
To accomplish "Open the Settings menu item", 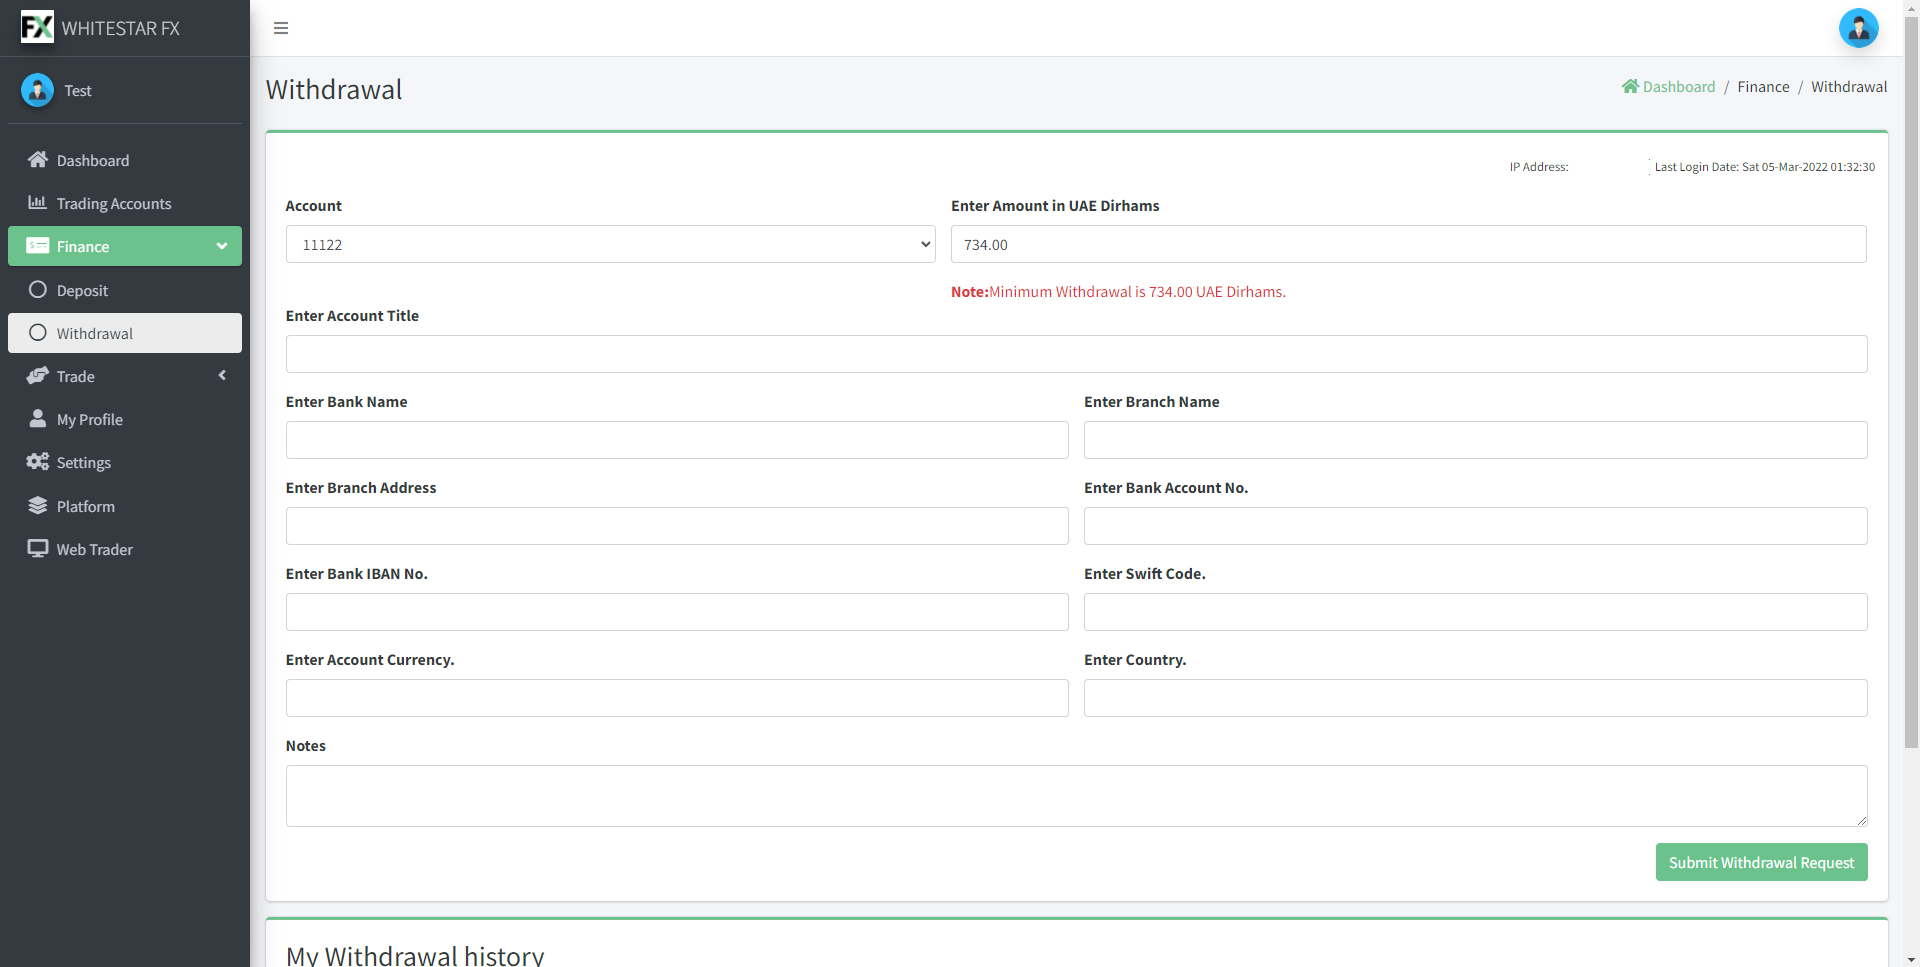I will point(125,462).
